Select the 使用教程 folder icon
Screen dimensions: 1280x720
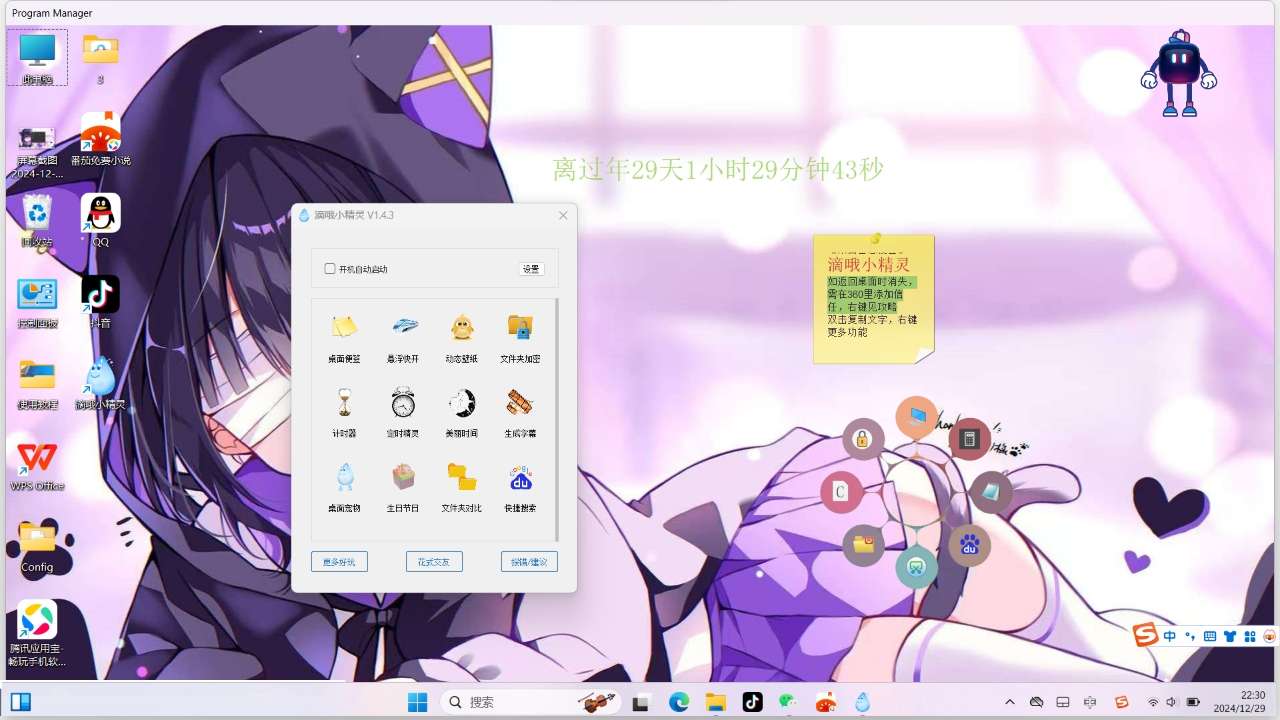coord(37,385)
